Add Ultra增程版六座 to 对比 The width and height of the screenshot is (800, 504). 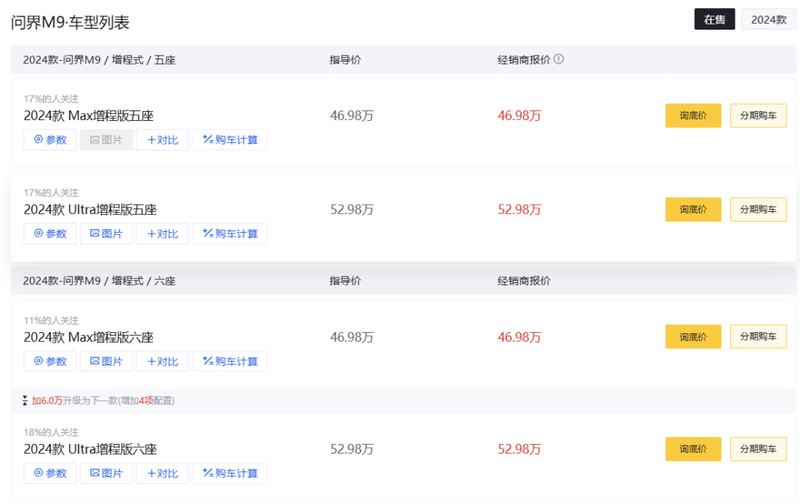(x=162, y=473)
